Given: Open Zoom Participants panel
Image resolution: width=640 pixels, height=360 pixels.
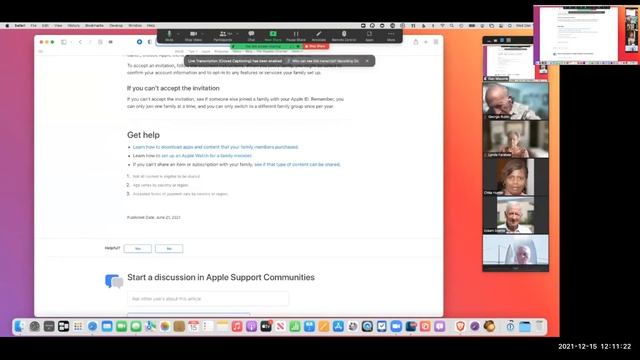Looking at the screenshot, I should click(223, 36).
